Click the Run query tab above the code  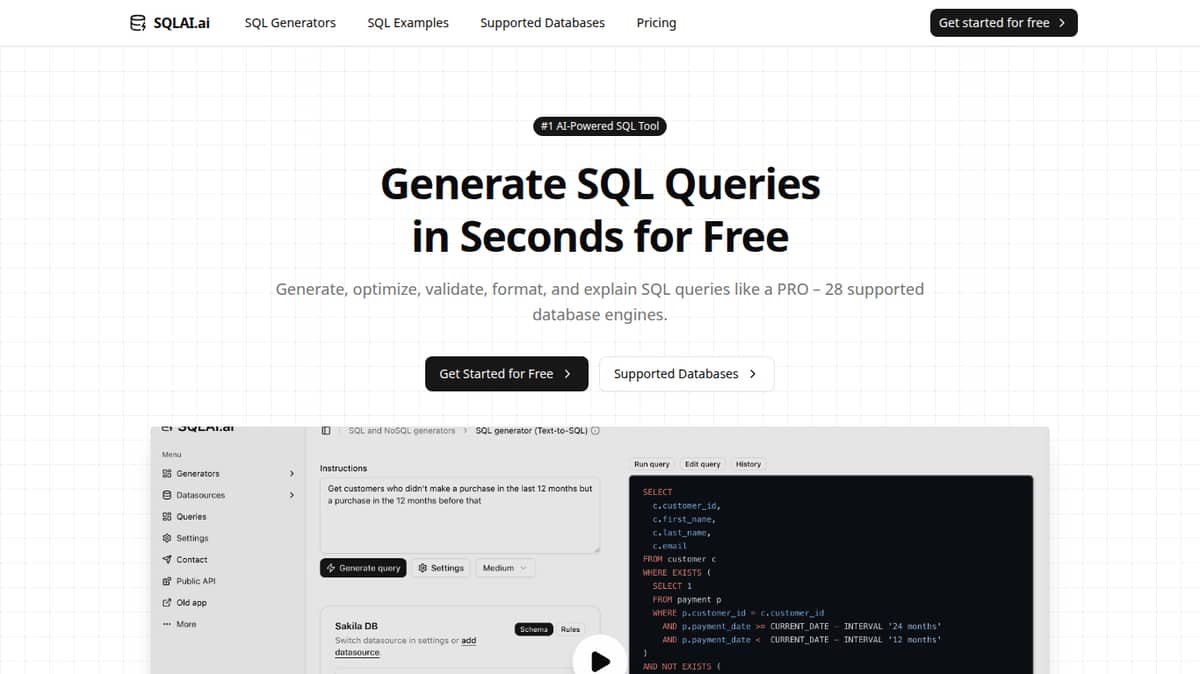(652, 464)
